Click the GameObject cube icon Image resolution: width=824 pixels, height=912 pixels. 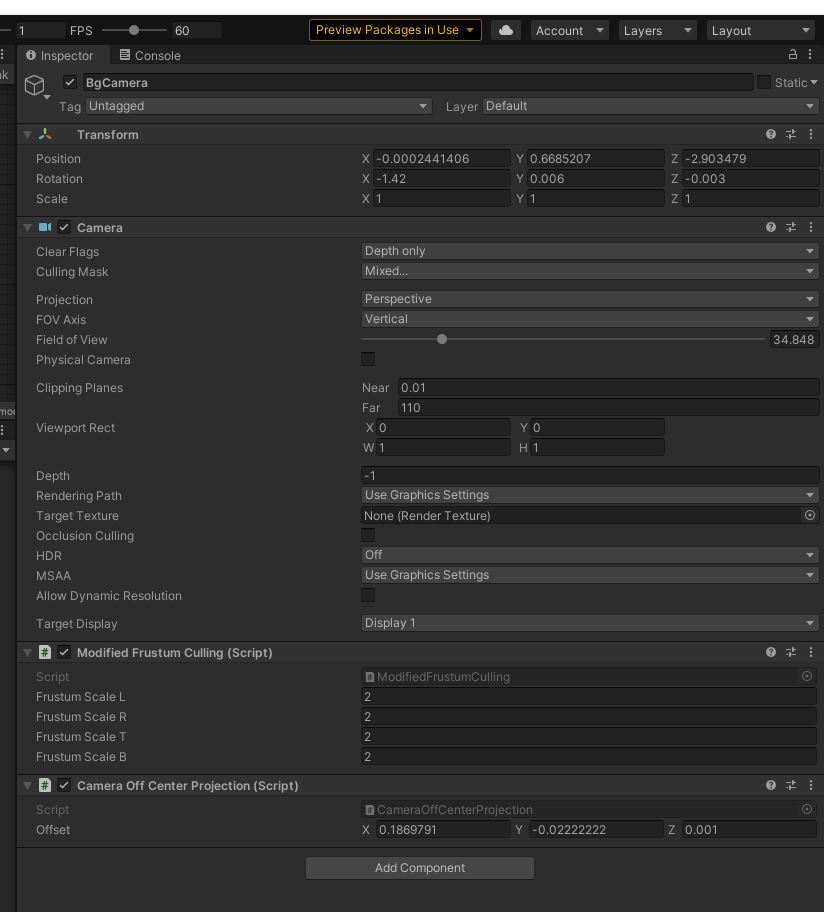(35, 85)
